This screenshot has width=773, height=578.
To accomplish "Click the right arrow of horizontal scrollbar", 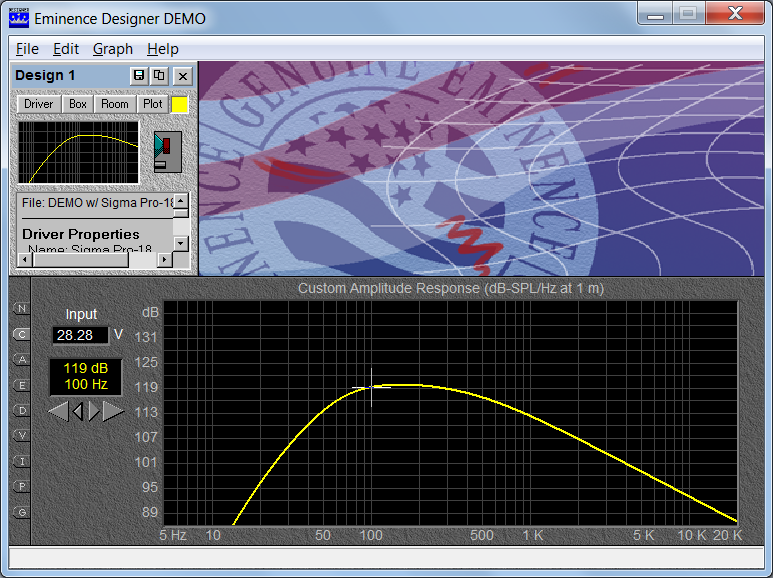I will pos(165,259).
